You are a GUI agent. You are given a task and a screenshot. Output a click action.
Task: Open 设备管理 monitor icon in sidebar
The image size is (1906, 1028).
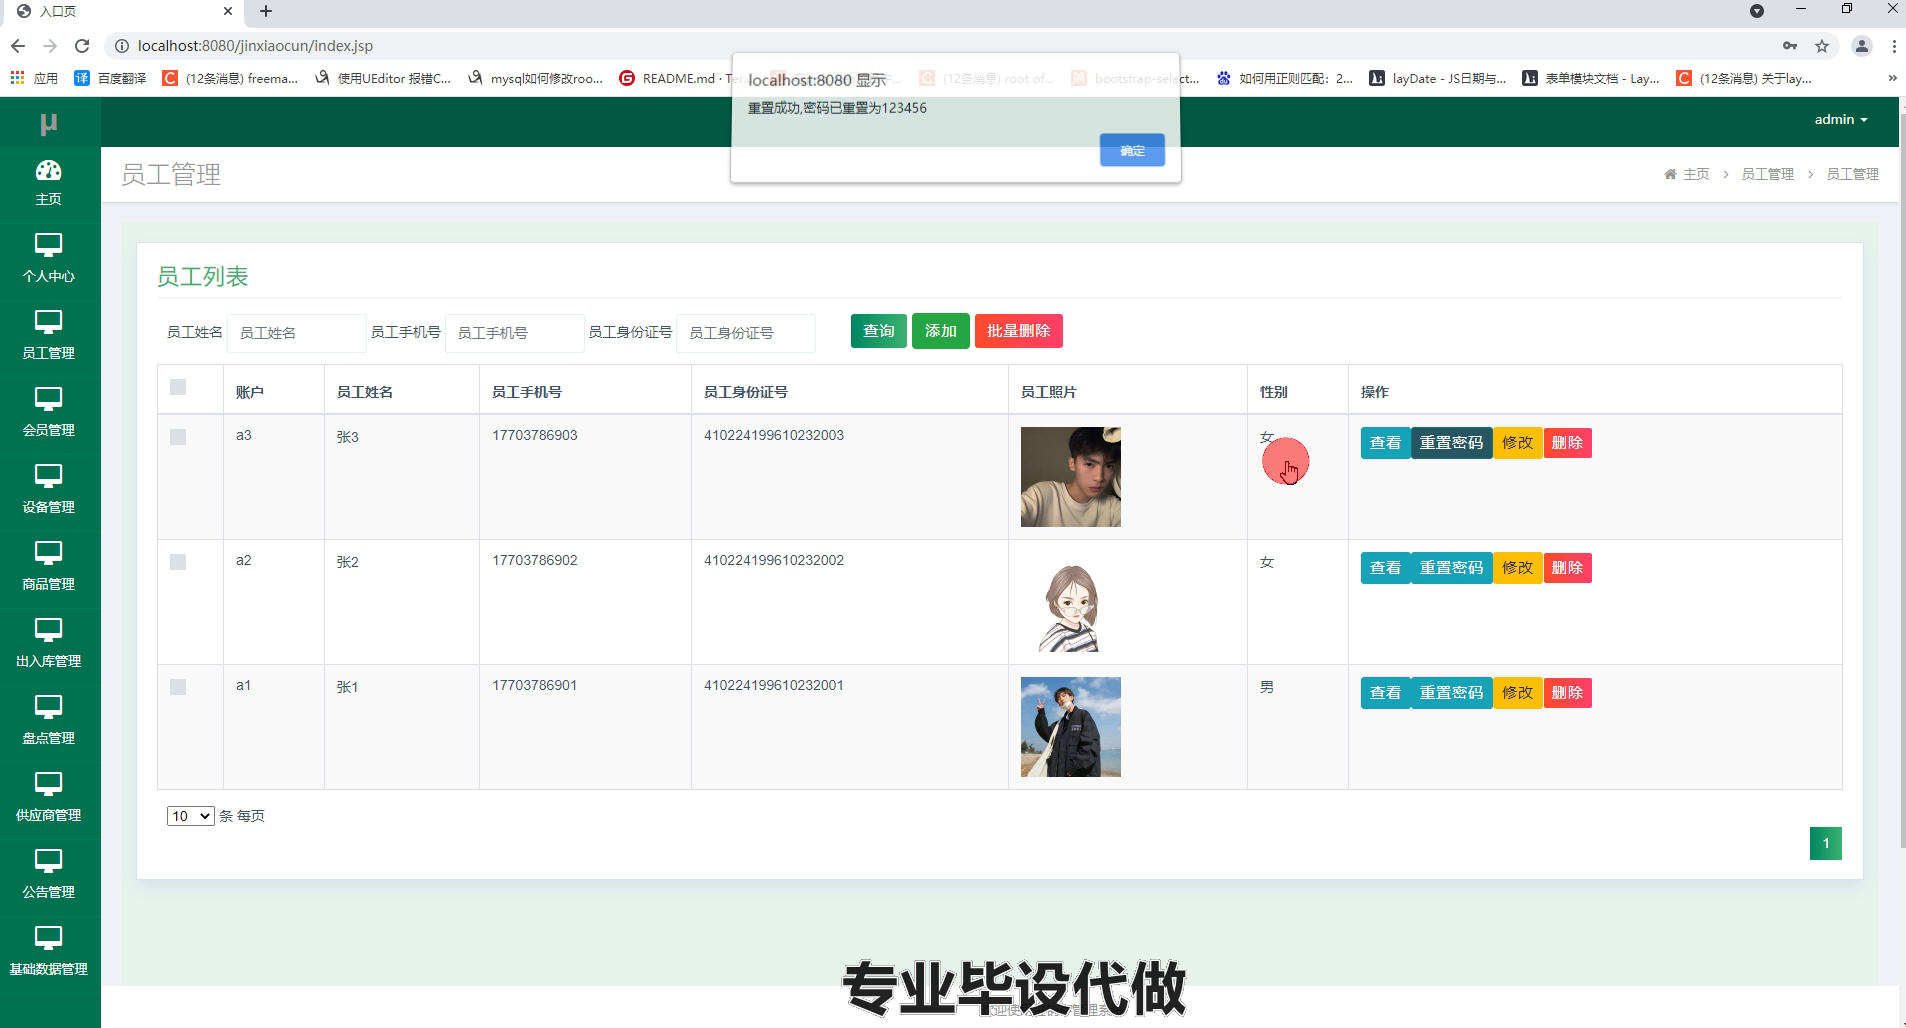48,476
